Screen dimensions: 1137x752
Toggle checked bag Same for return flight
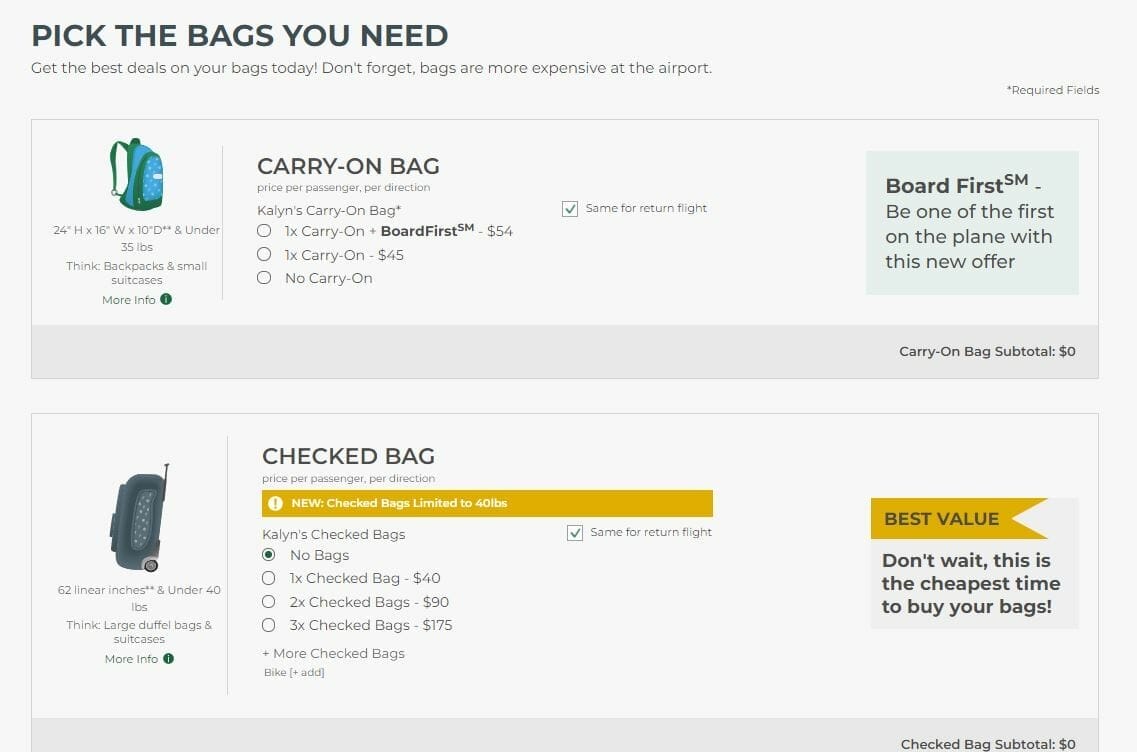tap(575, 533)
